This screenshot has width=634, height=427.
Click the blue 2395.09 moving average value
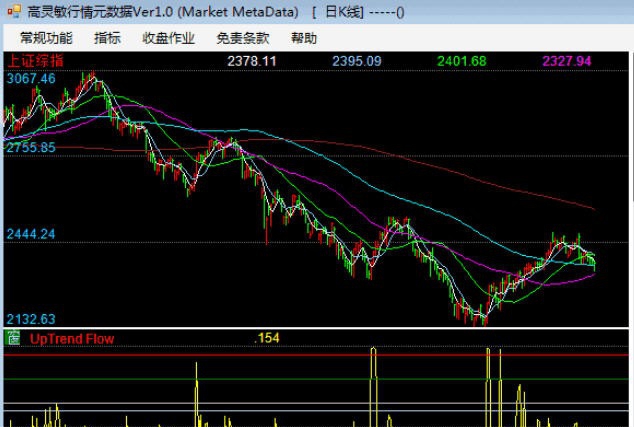pos(357,61)
